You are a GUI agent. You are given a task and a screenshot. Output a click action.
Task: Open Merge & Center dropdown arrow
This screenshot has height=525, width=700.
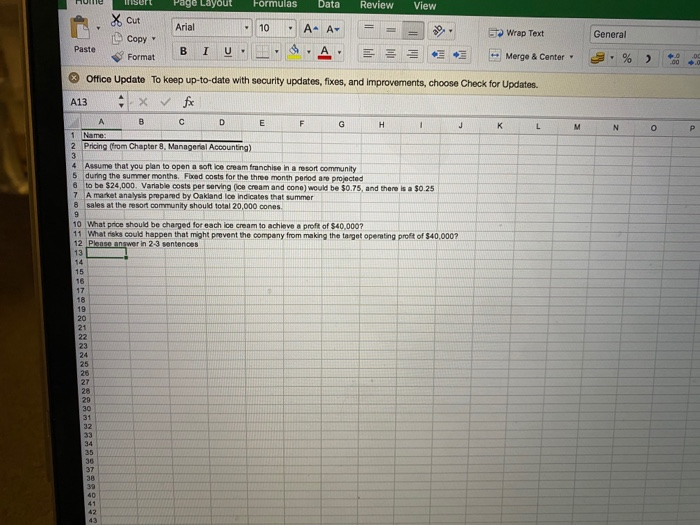click(x=571, y=57)
